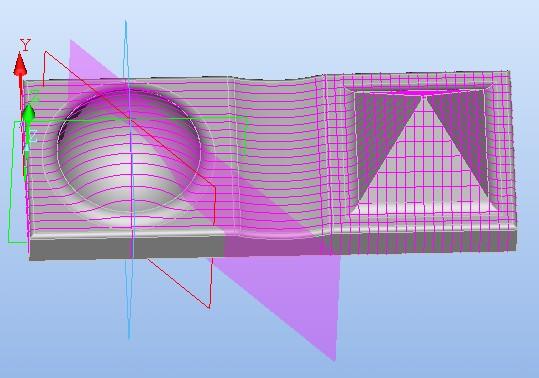Select the red Y axis arrow
This screenshot has height=378, width=539.
pos(20,64)
